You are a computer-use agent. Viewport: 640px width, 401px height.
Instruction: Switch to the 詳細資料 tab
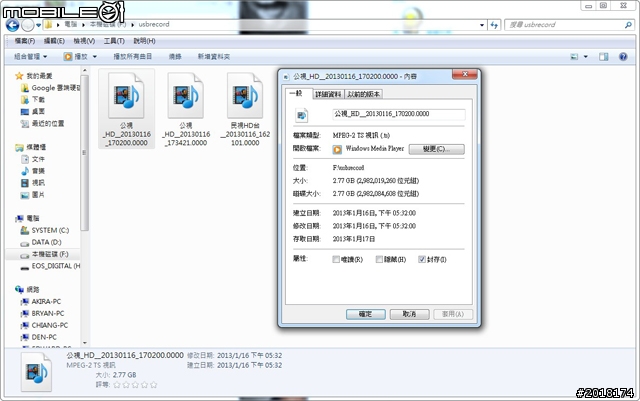coord(328,94)
